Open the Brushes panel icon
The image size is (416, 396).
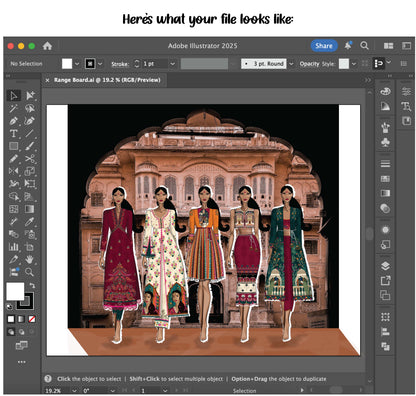point(385,127)
